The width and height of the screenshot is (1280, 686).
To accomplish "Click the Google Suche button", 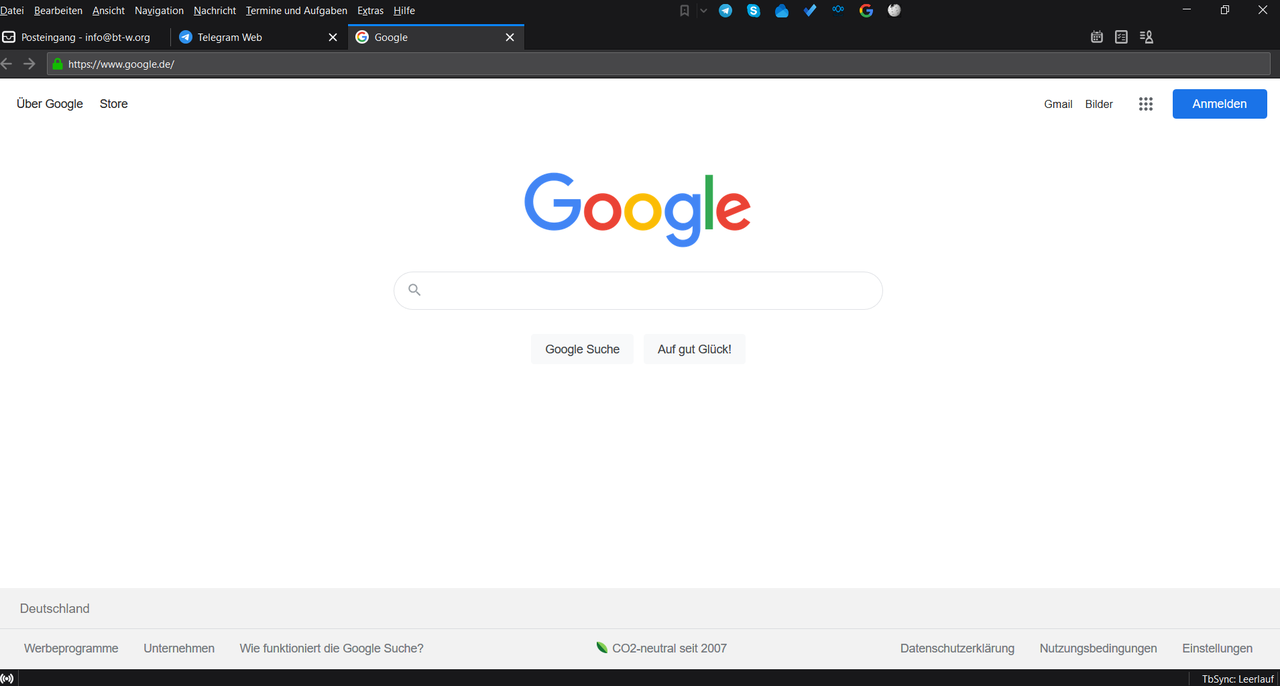I will (x=582, y=349).
